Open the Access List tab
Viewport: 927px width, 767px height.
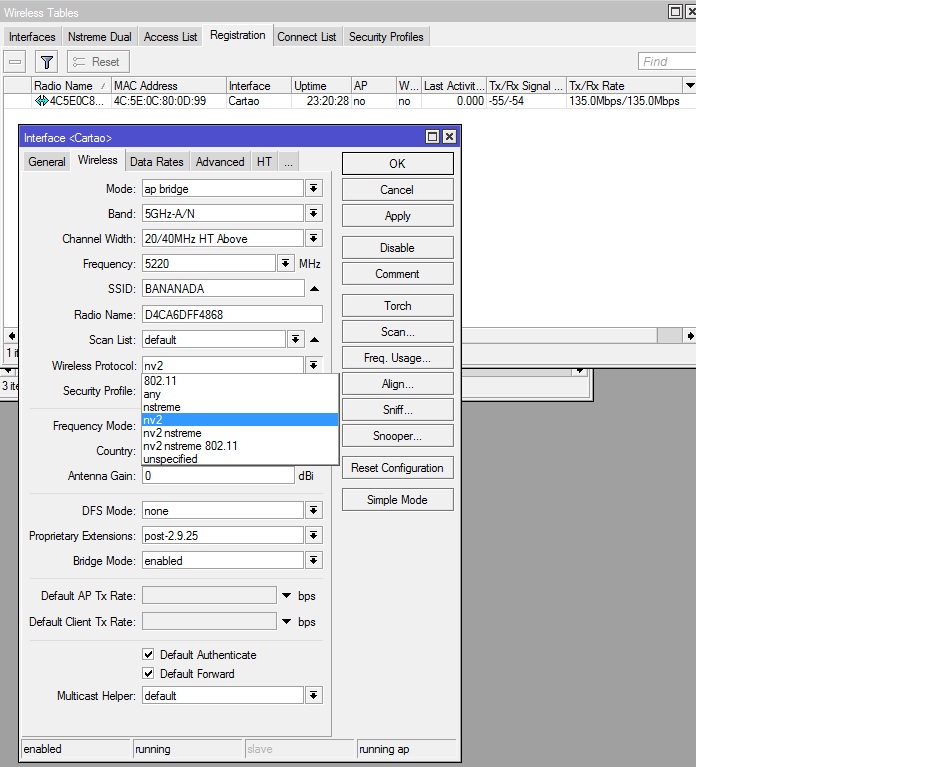tap(170, 37)
